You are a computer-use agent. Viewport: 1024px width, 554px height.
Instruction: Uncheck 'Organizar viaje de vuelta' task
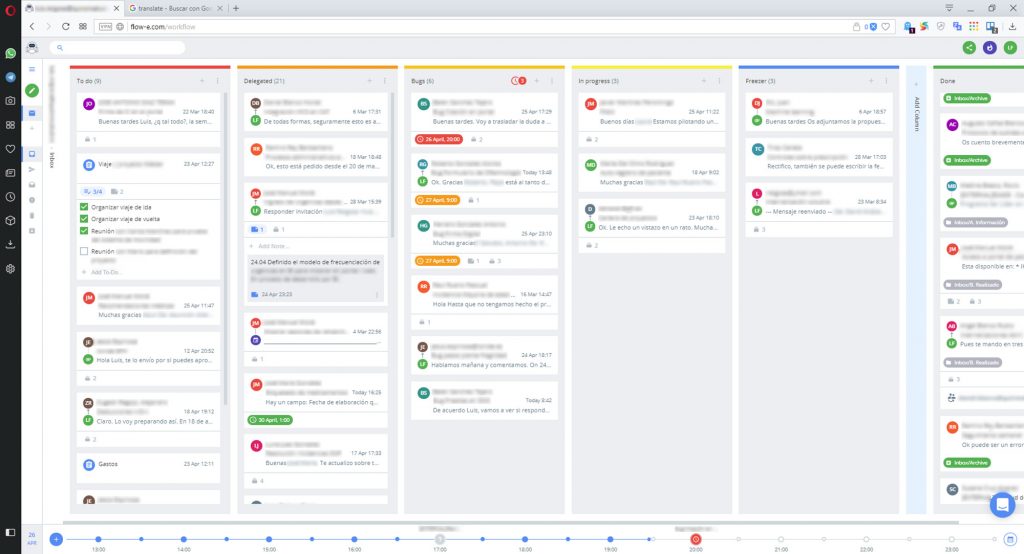click(84, 218)
